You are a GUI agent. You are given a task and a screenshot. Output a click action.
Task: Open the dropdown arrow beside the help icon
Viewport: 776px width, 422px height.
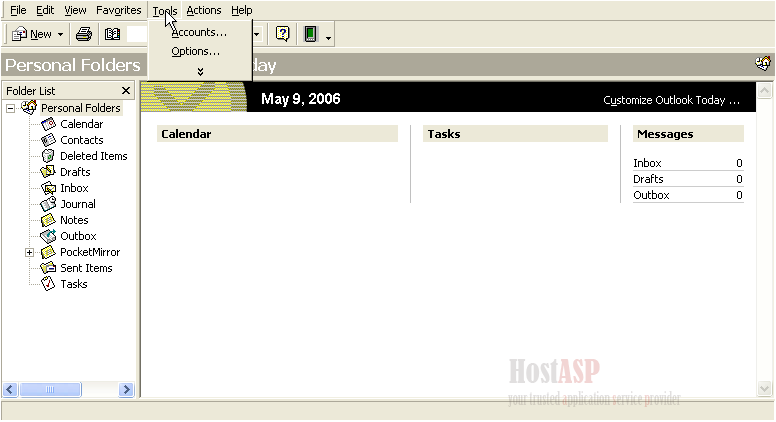(x=256, y=34)
